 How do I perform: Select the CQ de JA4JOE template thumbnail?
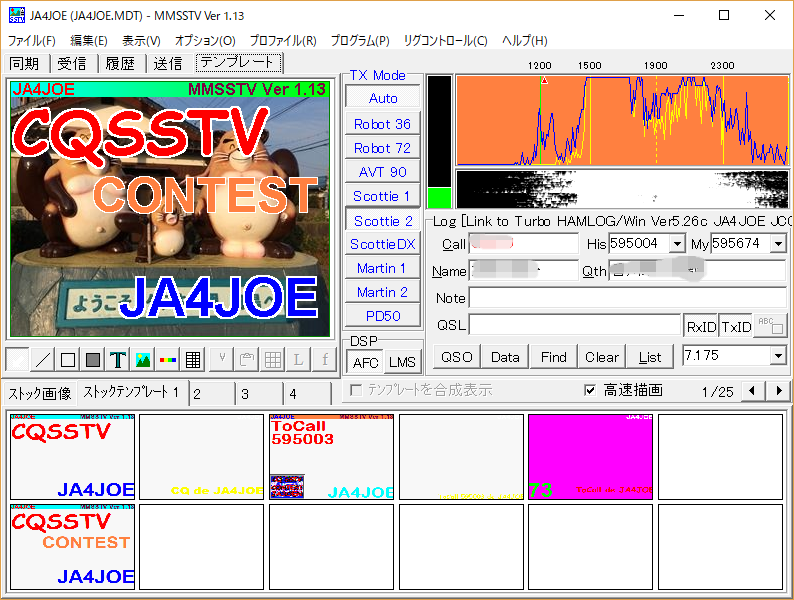[202, 457]
